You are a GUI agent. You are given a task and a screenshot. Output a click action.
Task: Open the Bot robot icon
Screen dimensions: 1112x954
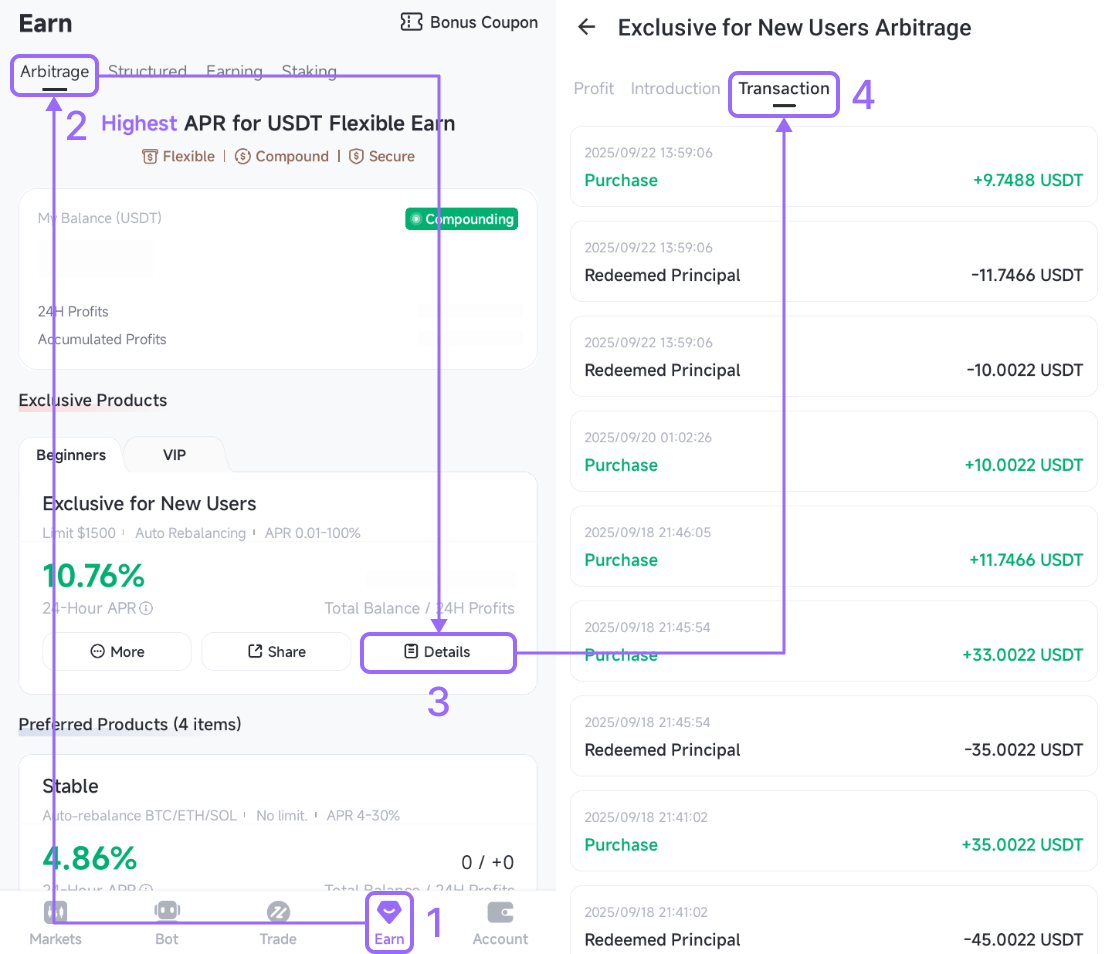coord(167,911)
